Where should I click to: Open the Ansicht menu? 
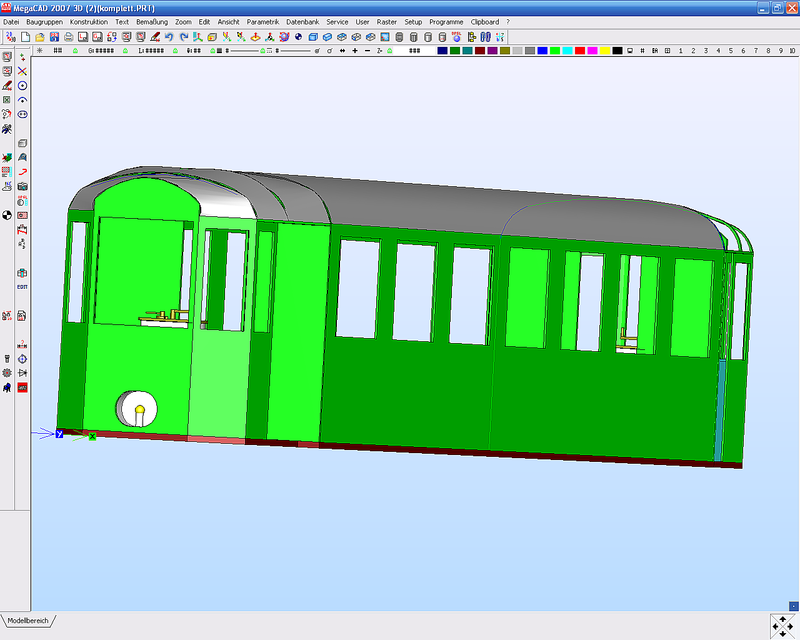tap(228, 22)
